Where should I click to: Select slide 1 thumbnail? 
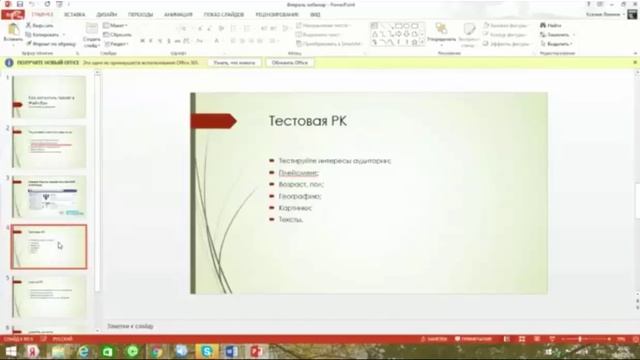click(x=49, y=97)
